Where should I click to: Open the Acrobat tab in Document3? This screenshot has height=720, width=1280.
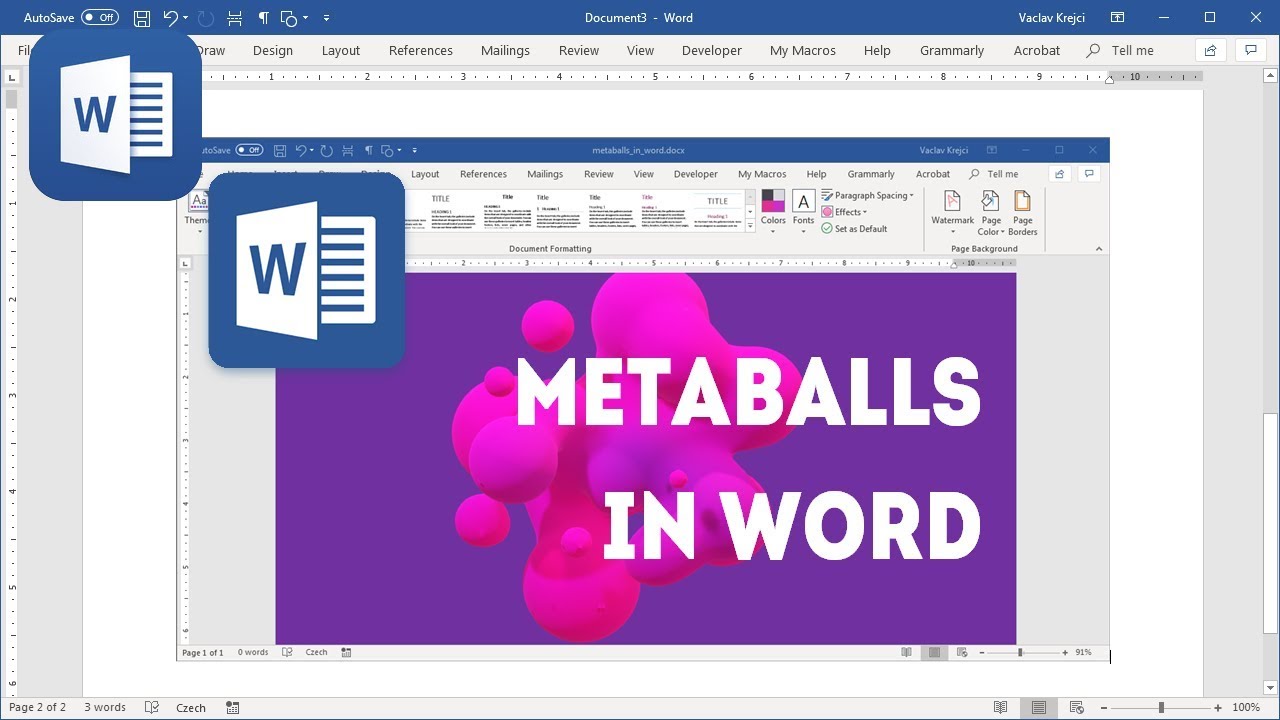[x=1037, y=50]
